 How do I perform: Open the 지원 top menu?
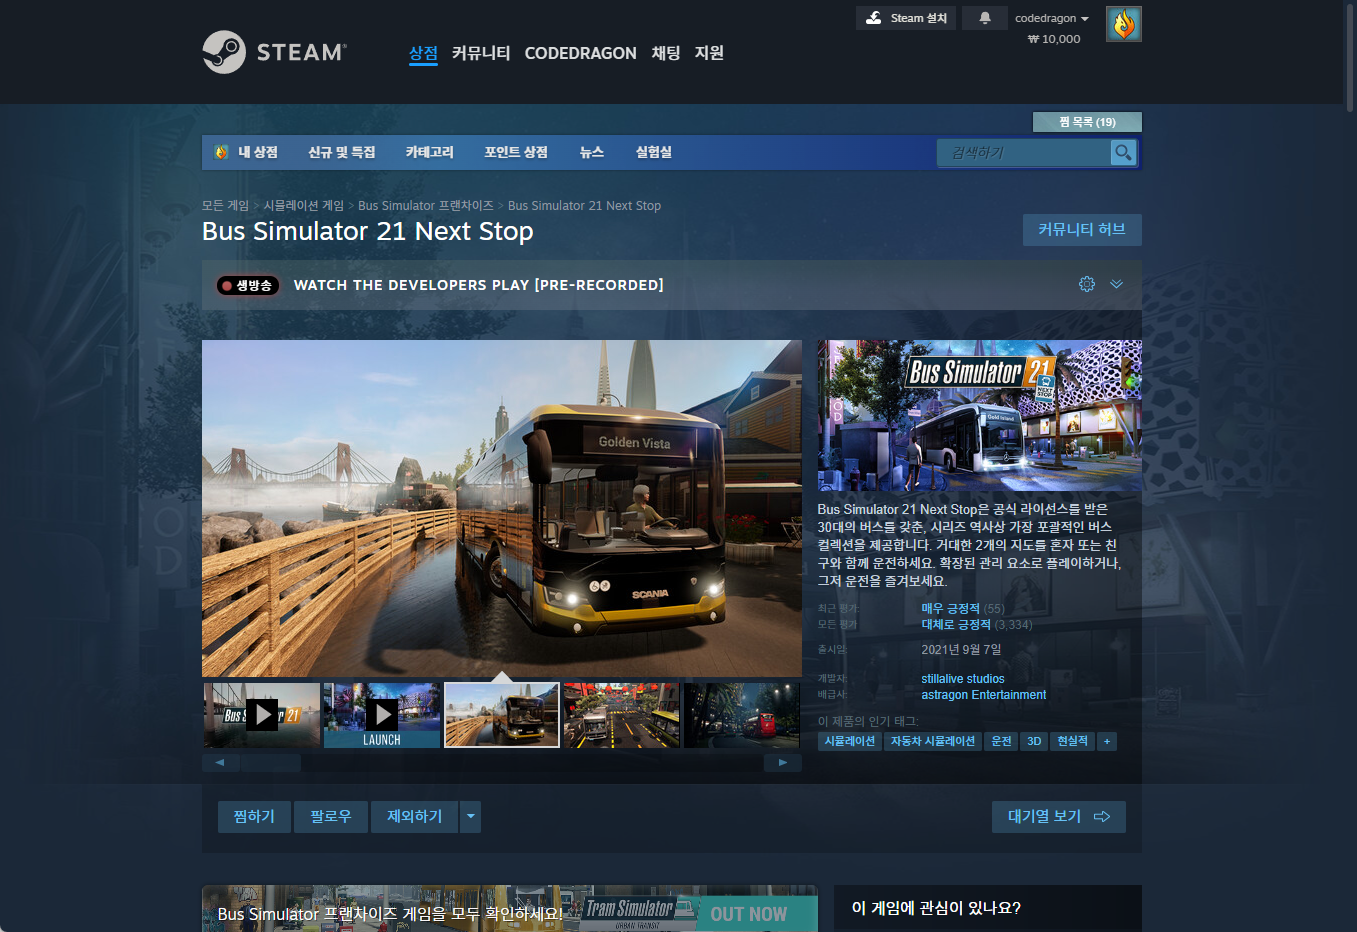coord(709,53)
